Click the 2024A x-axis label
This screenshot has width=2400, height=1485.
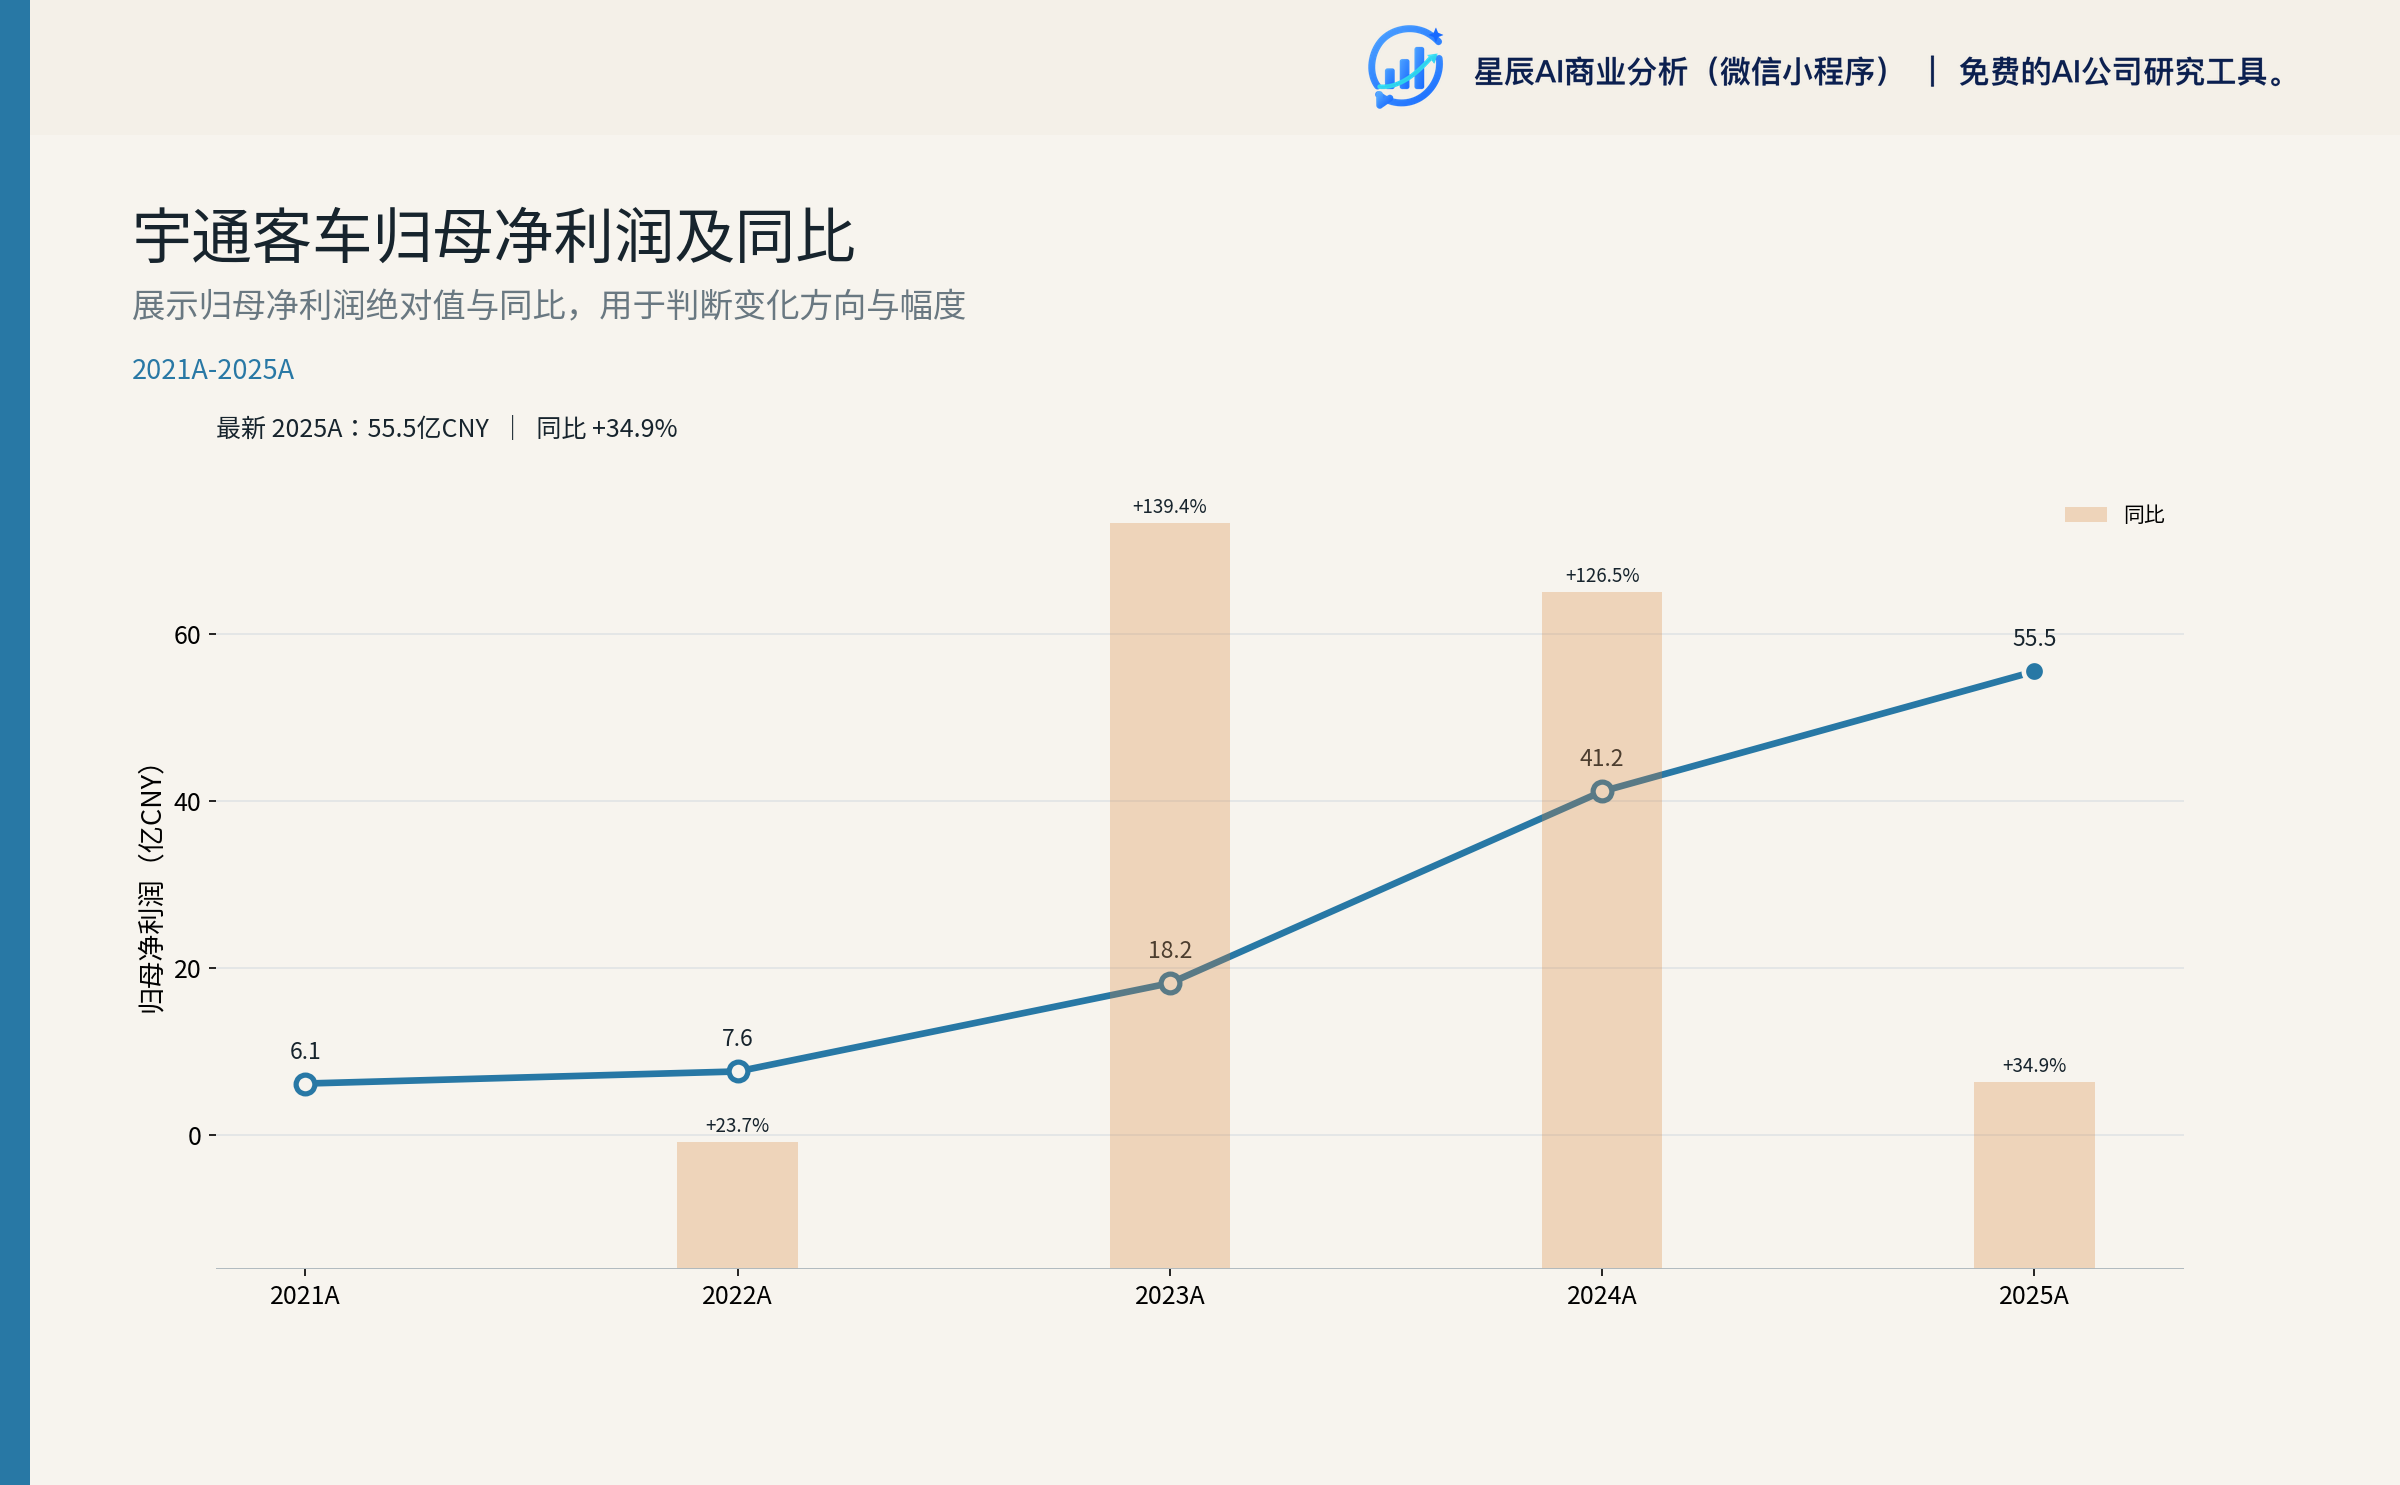point(1602,1295)
